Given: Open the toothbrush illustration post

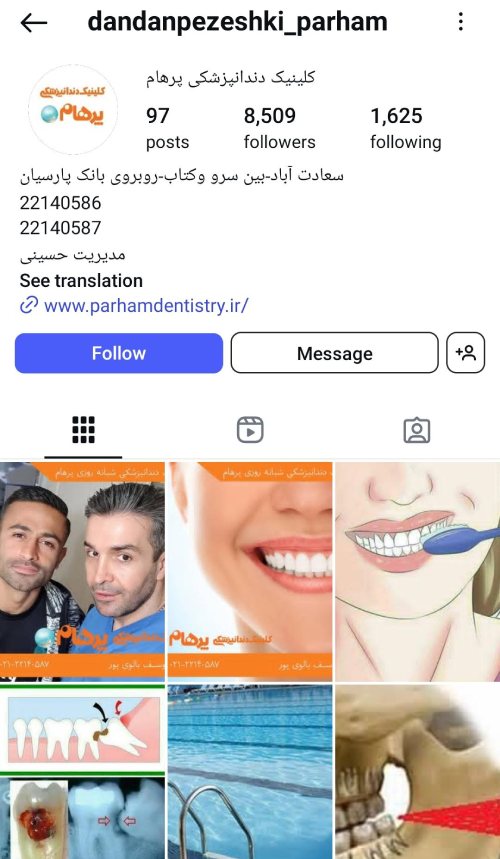Looking at the screenshot, I should pos(418,572).
